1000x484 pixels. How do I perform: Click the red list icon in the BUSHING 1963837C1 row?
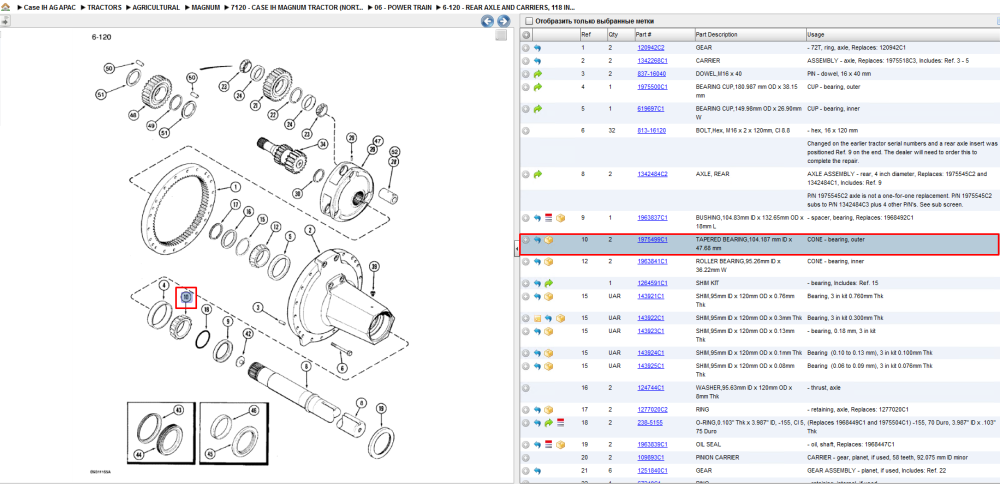coord(548,218)
